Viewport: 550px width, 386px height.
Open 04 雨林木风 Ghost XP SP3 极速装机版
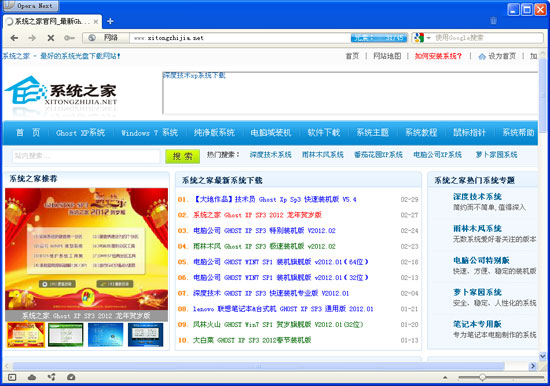pos(264,246)
